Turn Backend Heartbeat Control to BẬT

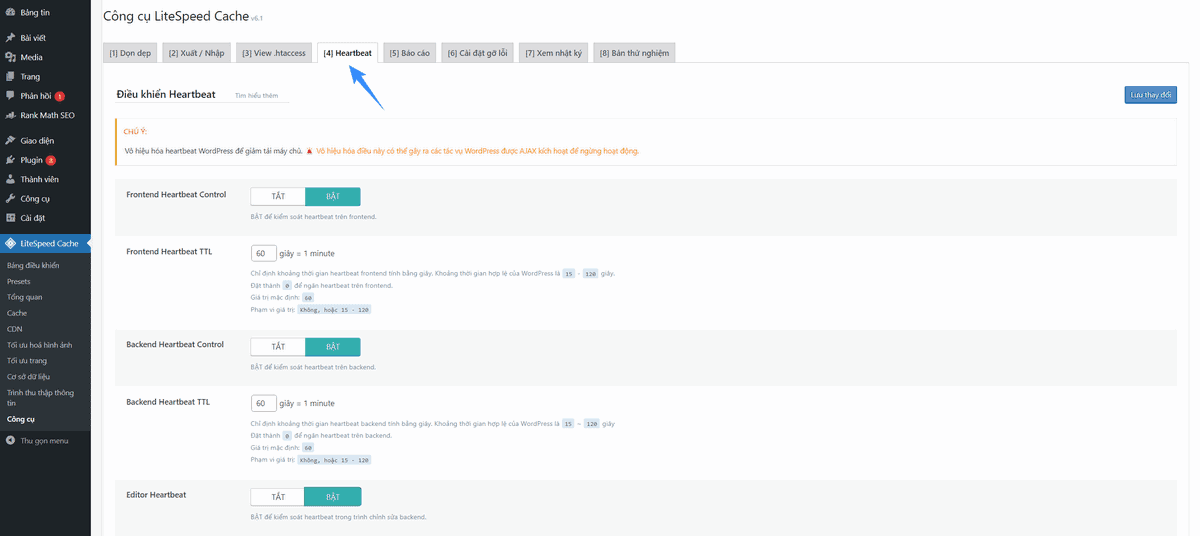[333, 347]
